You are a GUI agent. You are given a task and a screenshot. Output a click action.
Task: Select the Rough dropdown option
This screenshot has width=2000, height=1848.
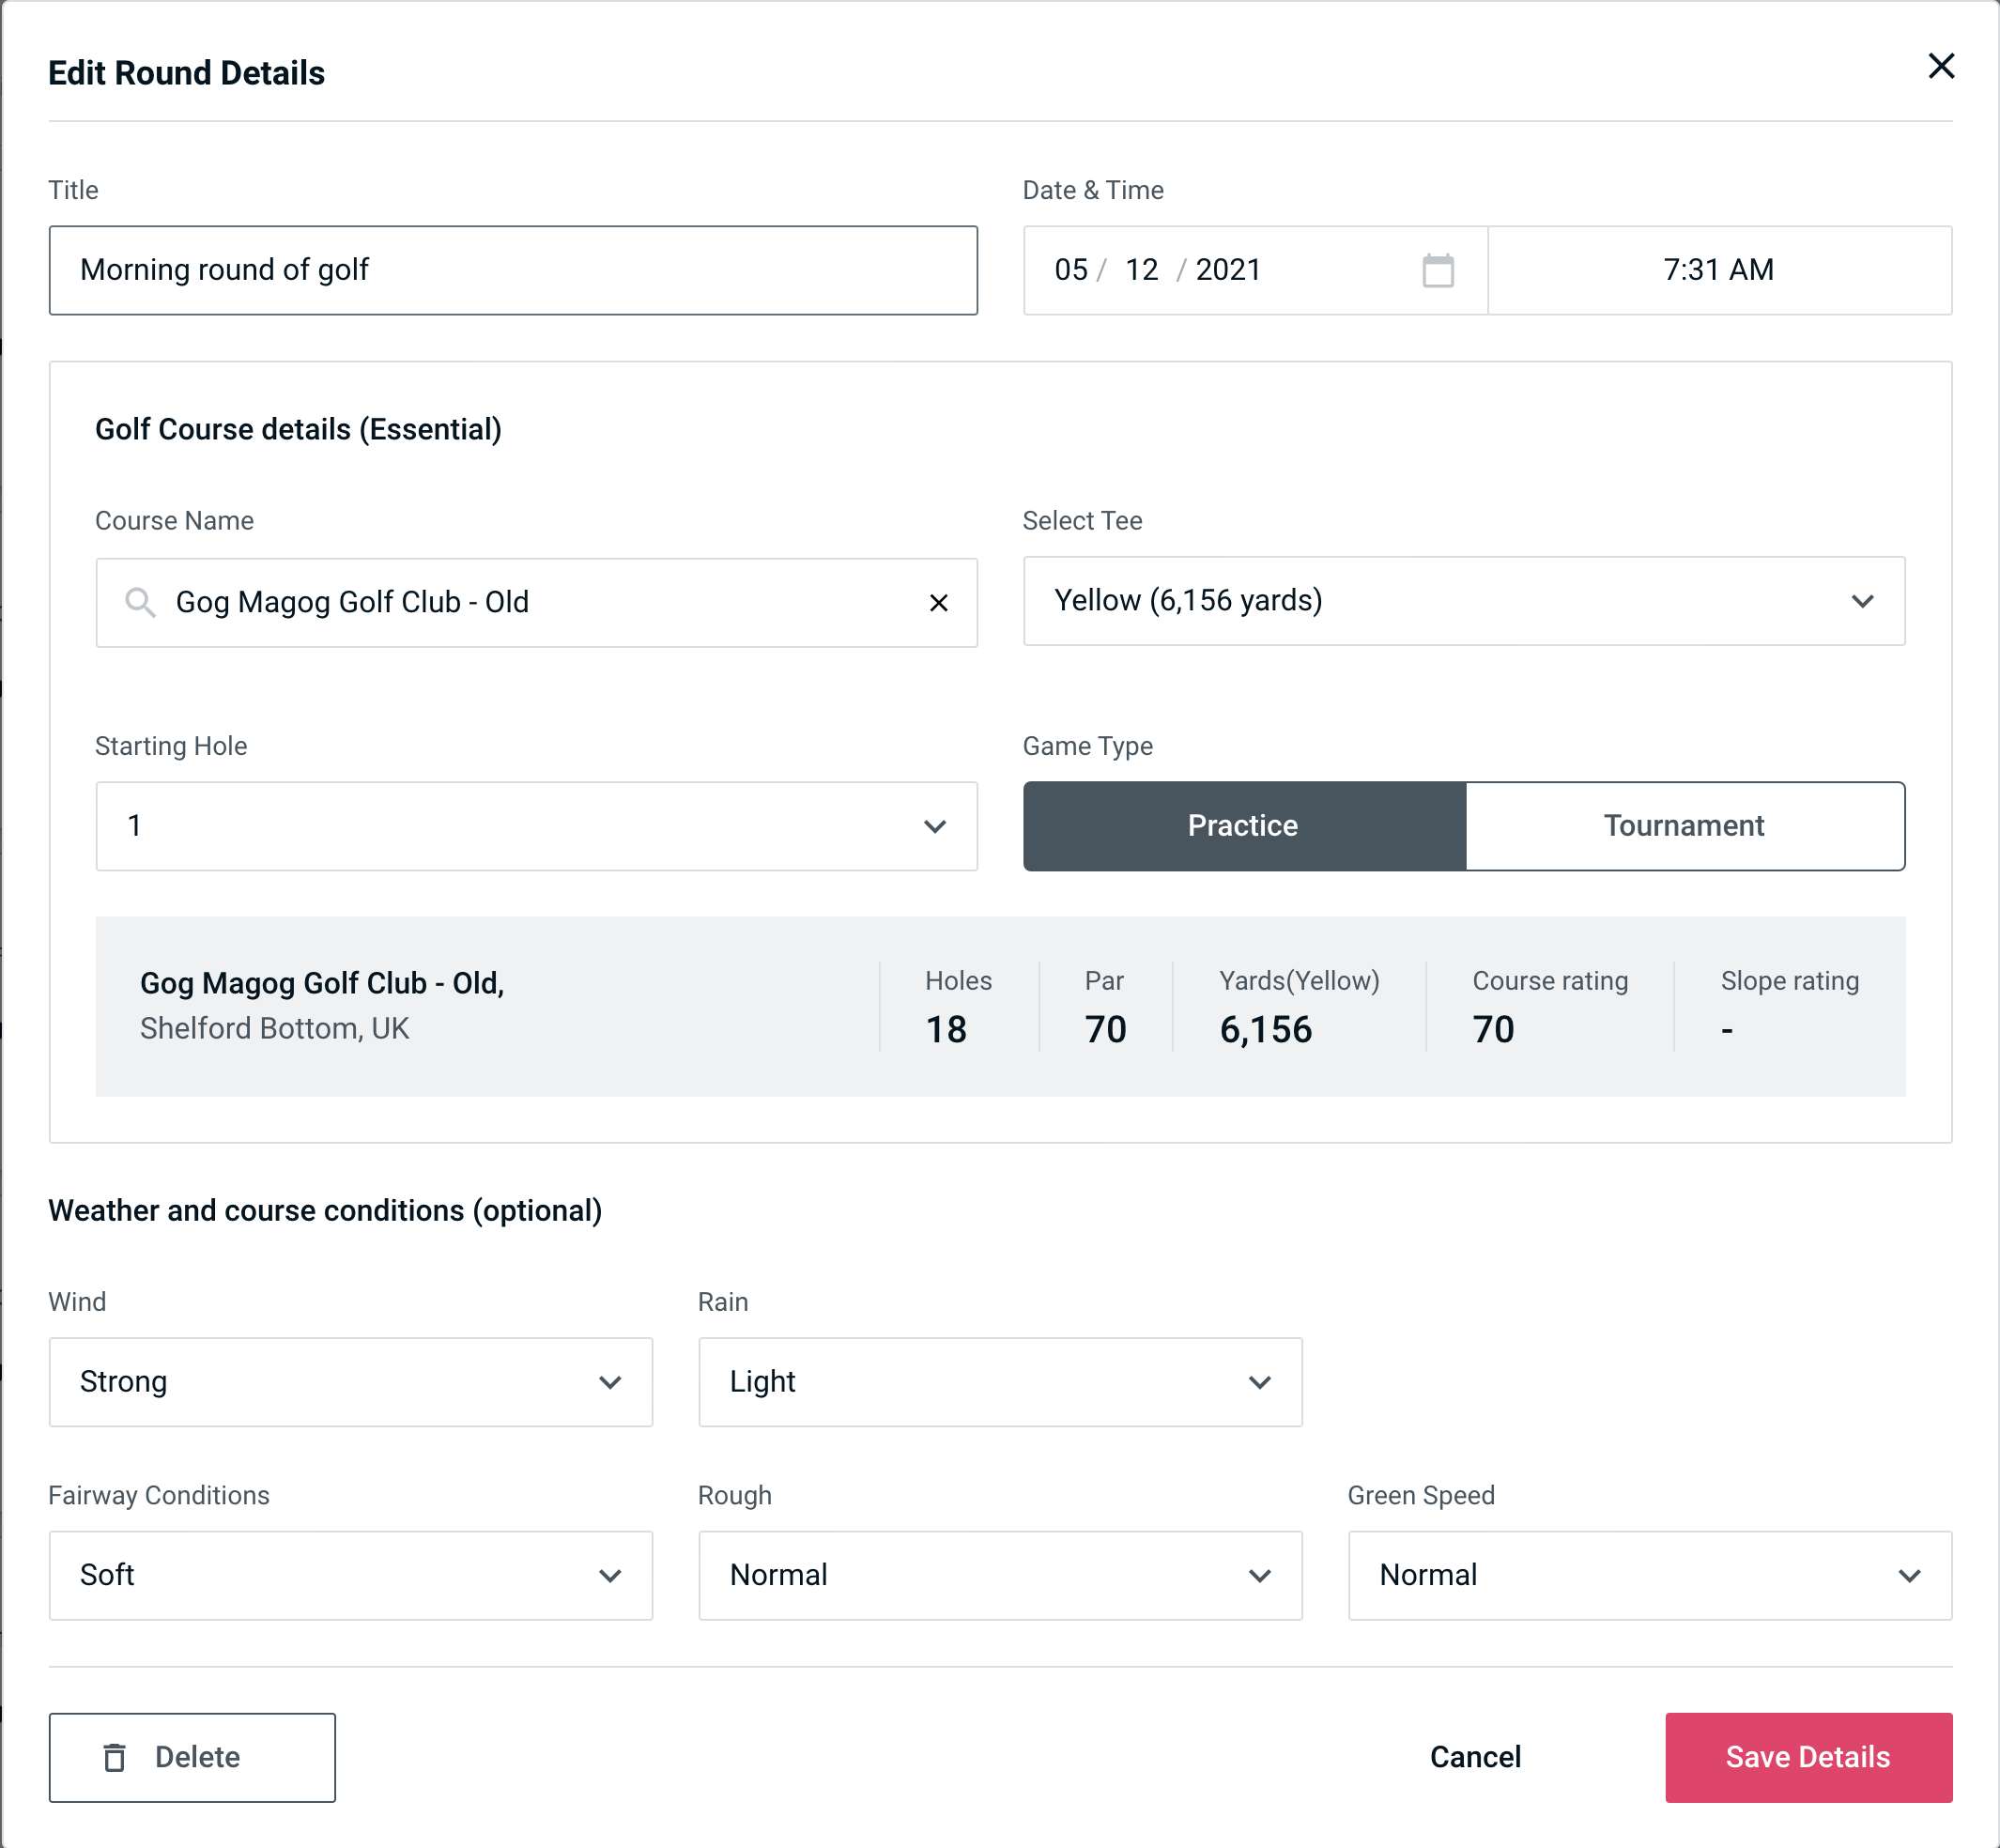coord(998,1577)
